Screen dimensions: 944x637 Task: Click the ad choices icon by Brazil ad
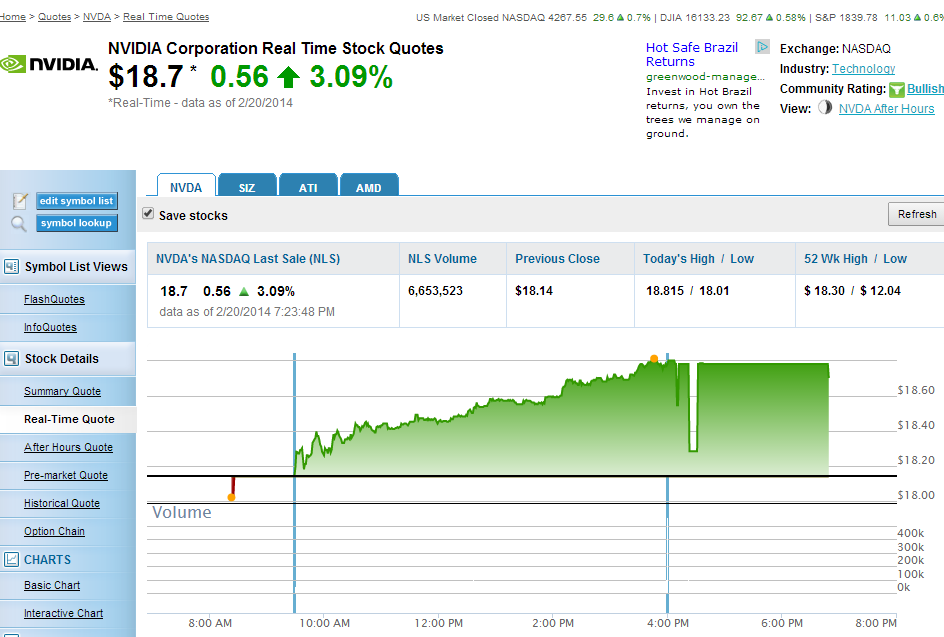(762, 47)
